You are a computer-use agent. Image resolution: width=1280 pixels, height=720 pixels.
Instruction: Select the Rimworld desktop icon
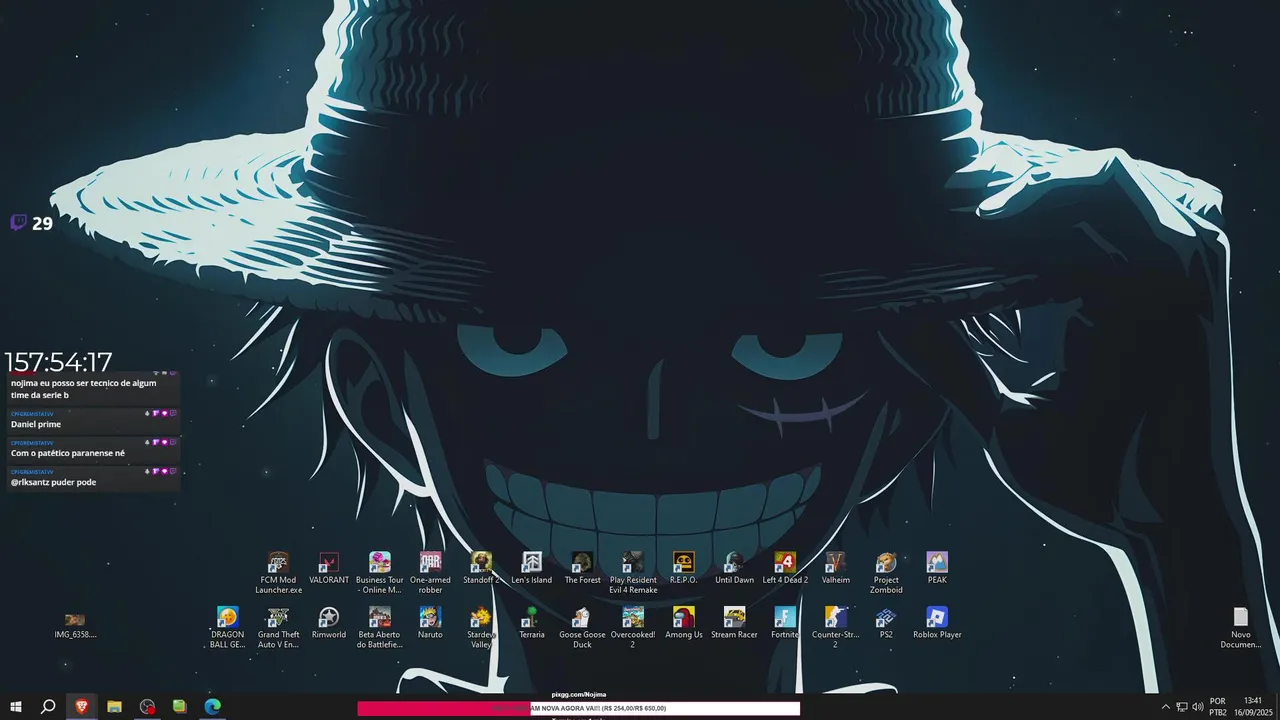(329, 622)
